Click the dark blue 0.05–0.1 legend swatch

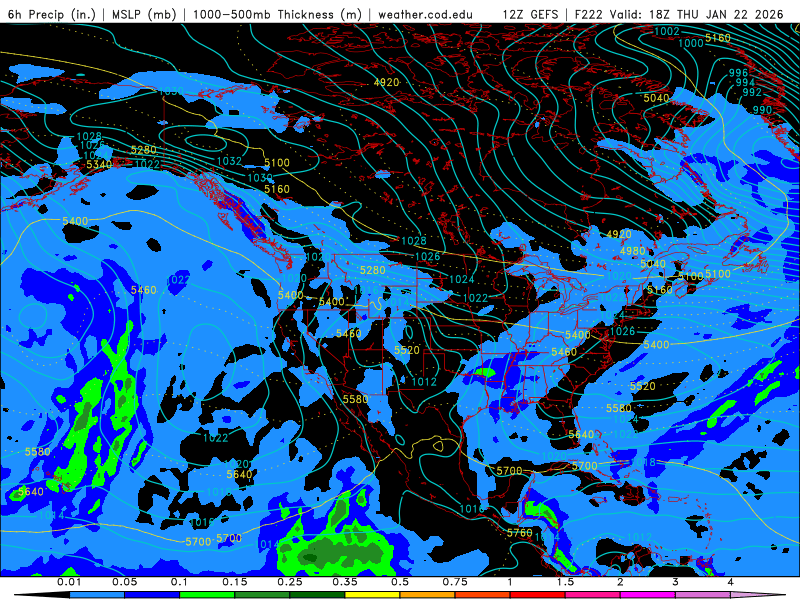152,595
